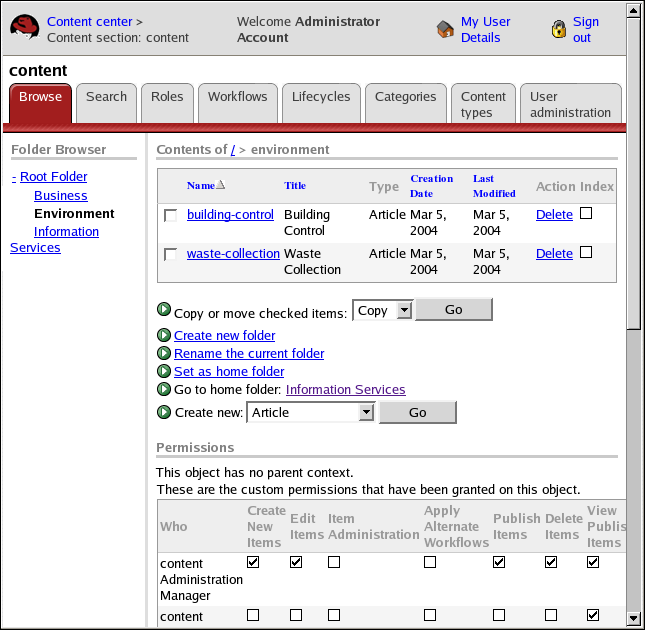This screenshot has width=645, height=630.
Task: Uncheck Create New Items for content Administration Manager
Action: point(253,562)
